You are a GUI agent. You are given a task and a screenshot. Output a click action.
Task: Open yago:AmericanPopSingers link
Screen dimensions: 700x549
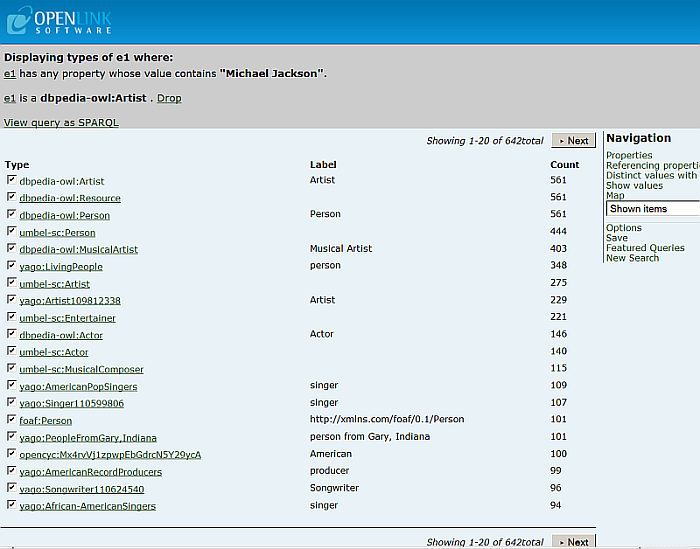79,387
